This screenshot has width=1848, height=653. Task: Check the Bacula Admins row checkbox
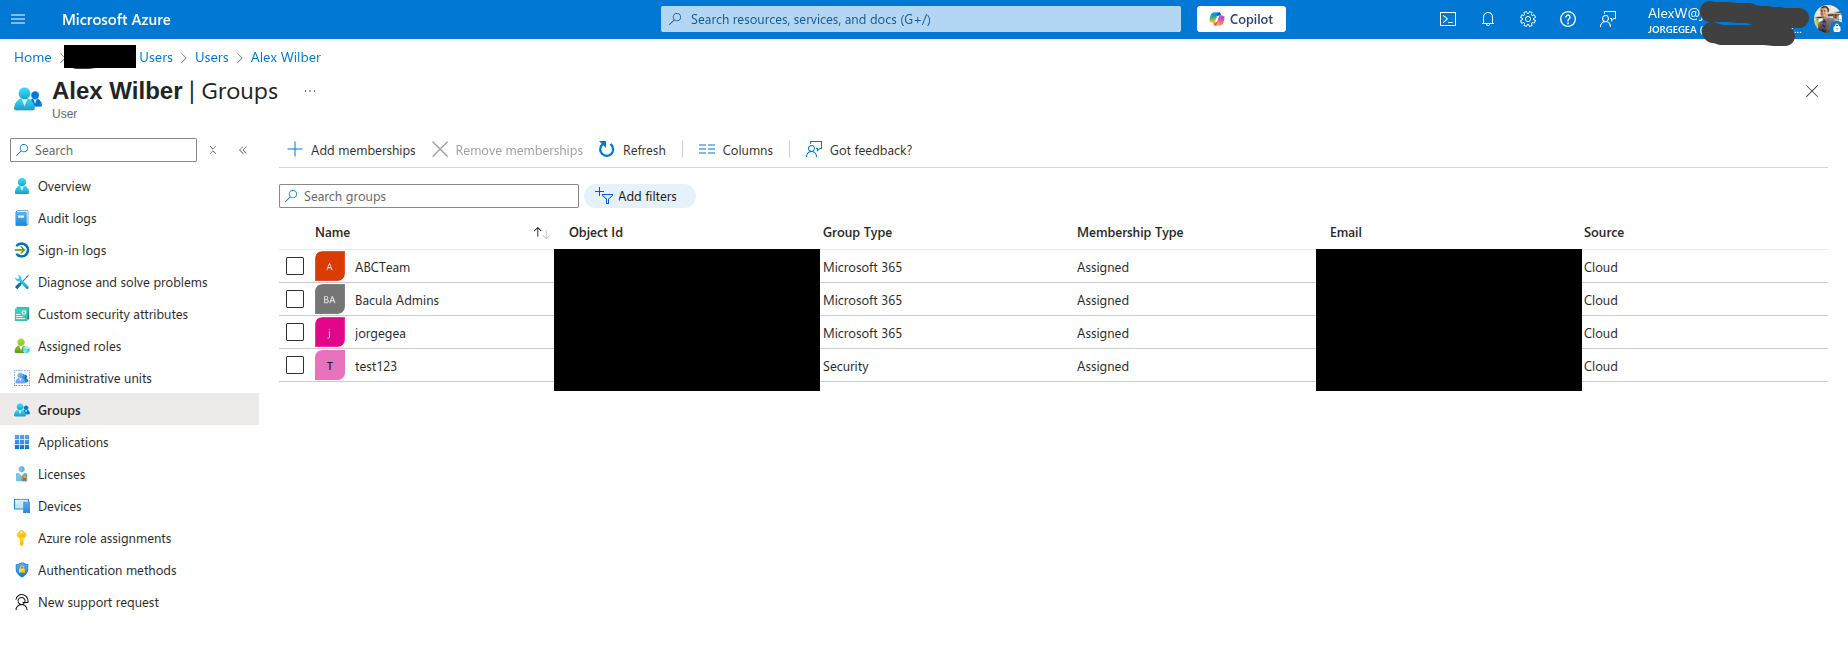(295, 299)
